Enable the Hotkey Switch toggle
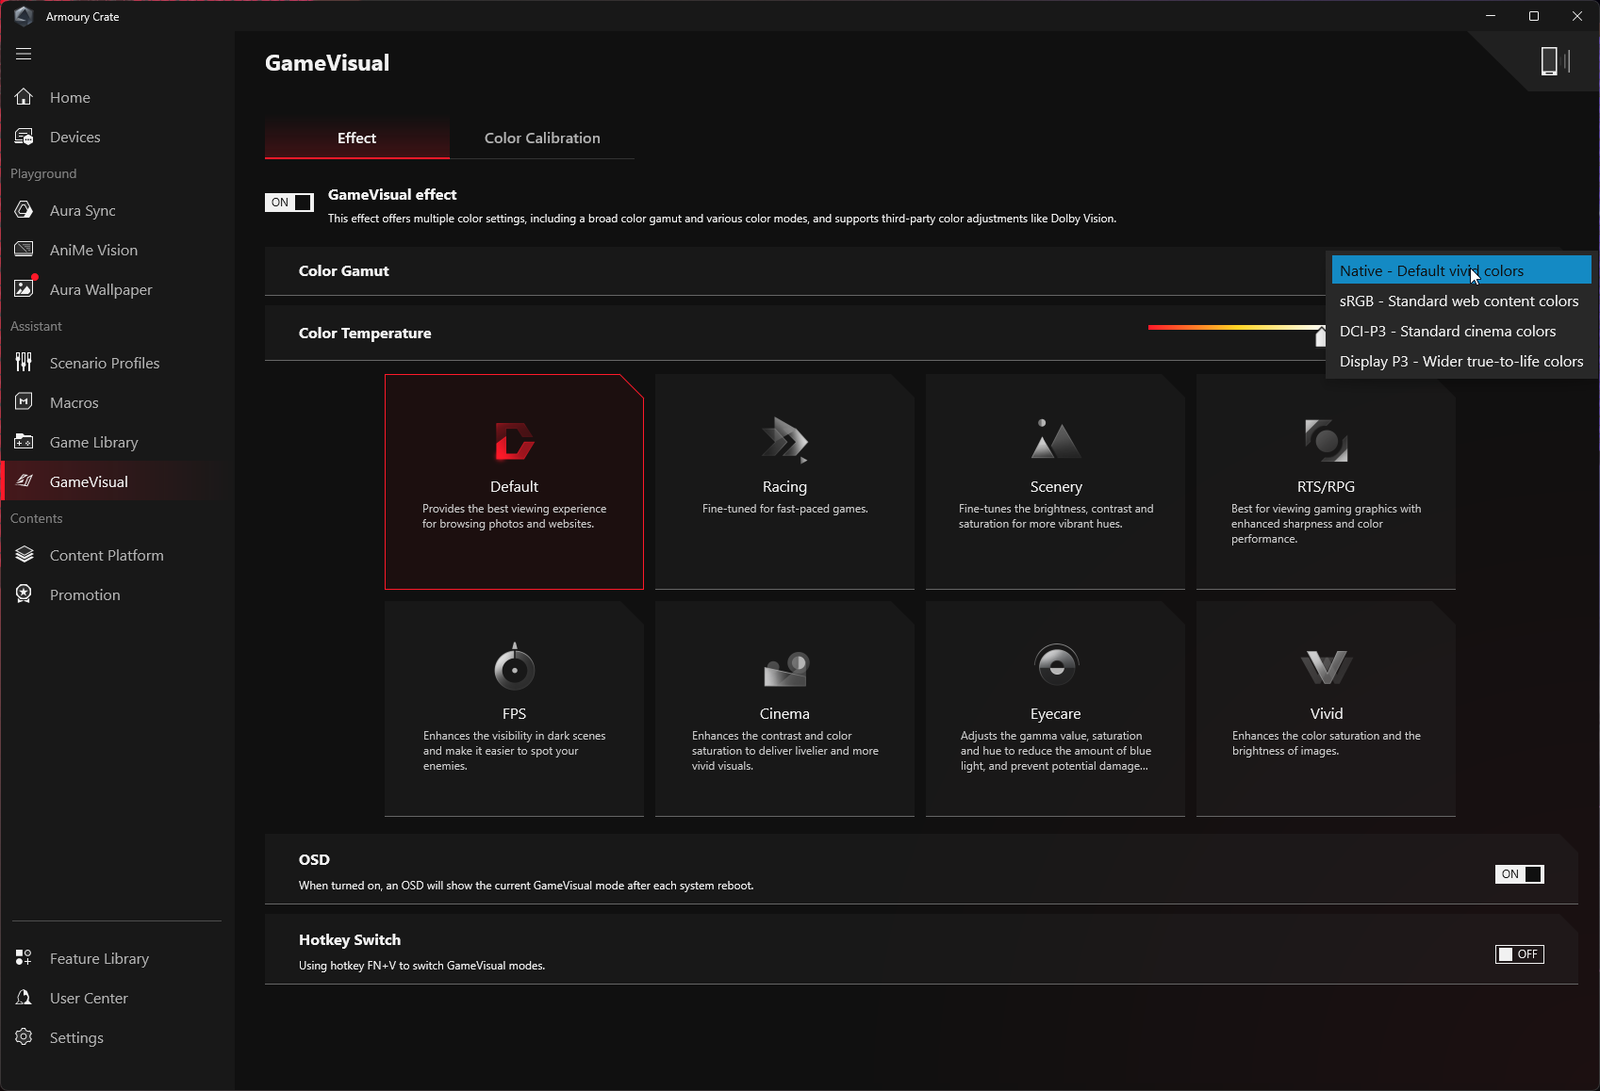This screenshot has width=1600, height=1091. 1519,954
